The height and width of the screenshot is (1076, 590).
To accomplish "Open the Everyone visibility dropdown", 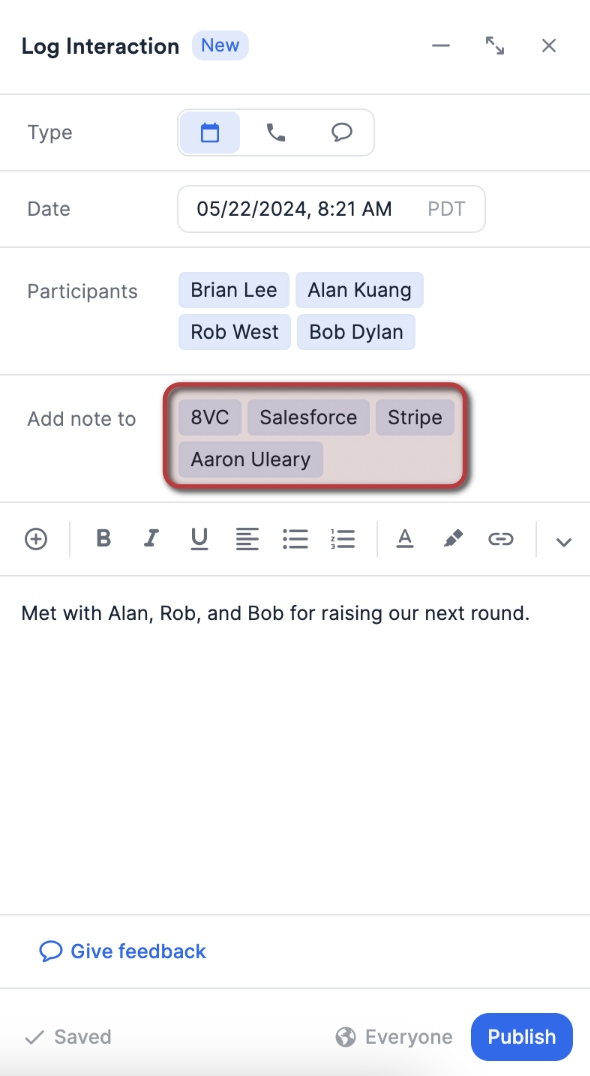I will pos(394,1037).
